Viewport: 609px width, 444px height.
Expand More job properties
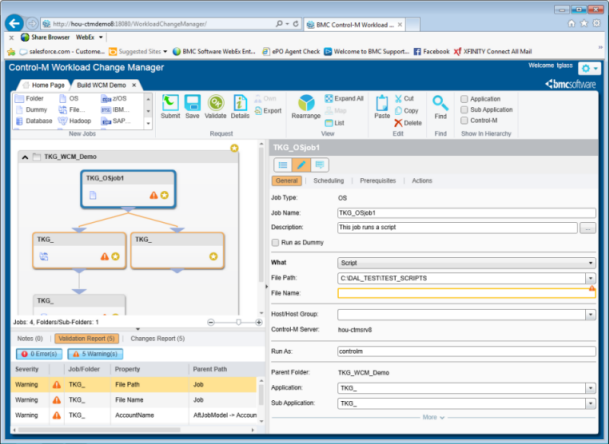[x=433, y=417]
